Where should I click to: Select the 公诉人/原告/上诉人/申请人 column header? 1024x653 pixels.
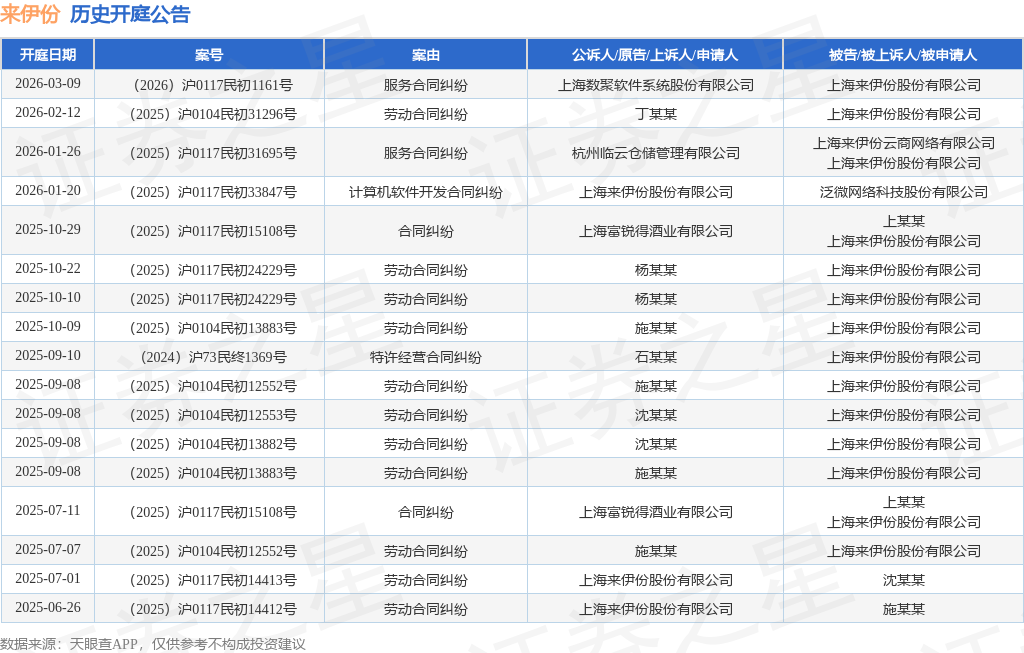coord(655,55)
